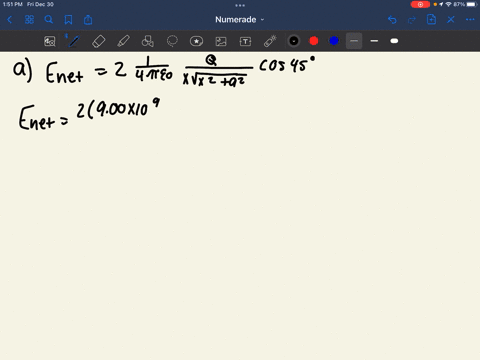The width and height of the screenshot is (480, 360).
Task: Select the Eraser tool
Action: click(99, 41)
